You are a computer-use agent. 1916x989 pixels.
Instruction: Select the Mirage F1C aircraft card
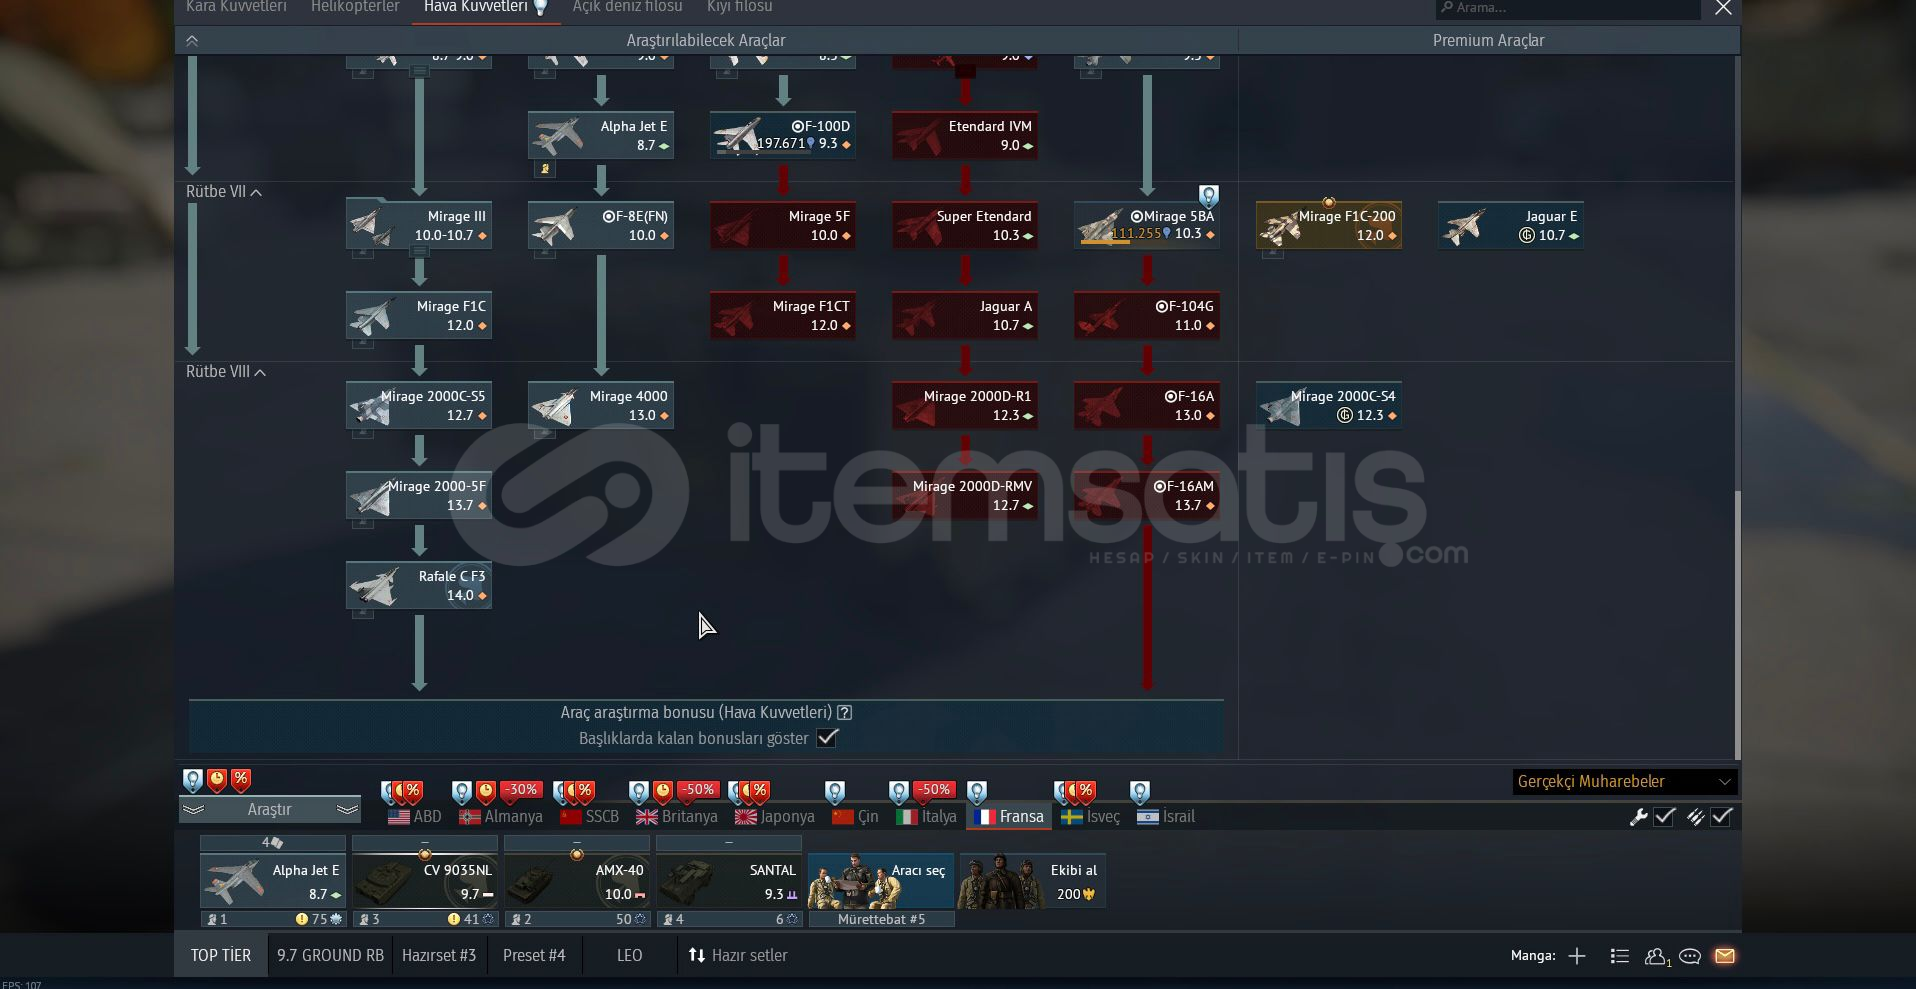(x=419, y=315)
